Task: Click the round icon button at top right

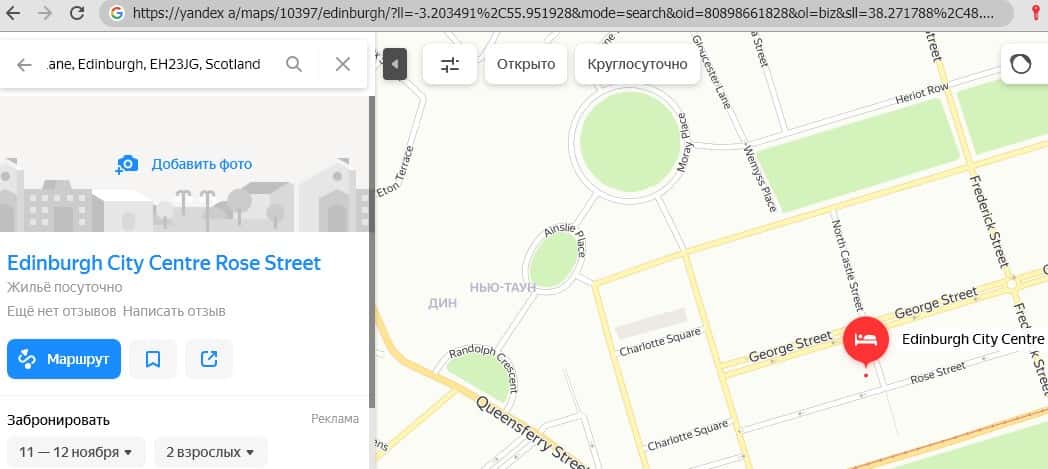Action: point(1021,64)
